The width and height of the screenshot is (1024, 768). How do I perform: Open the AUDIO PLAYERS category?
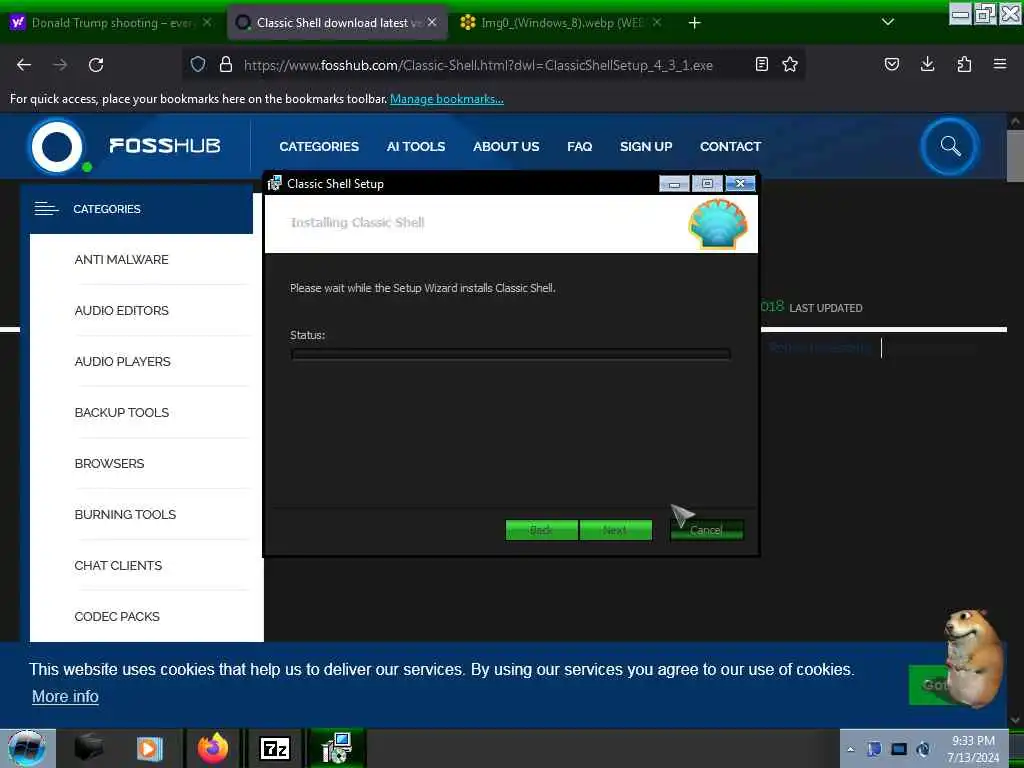(x=122, y=361)
